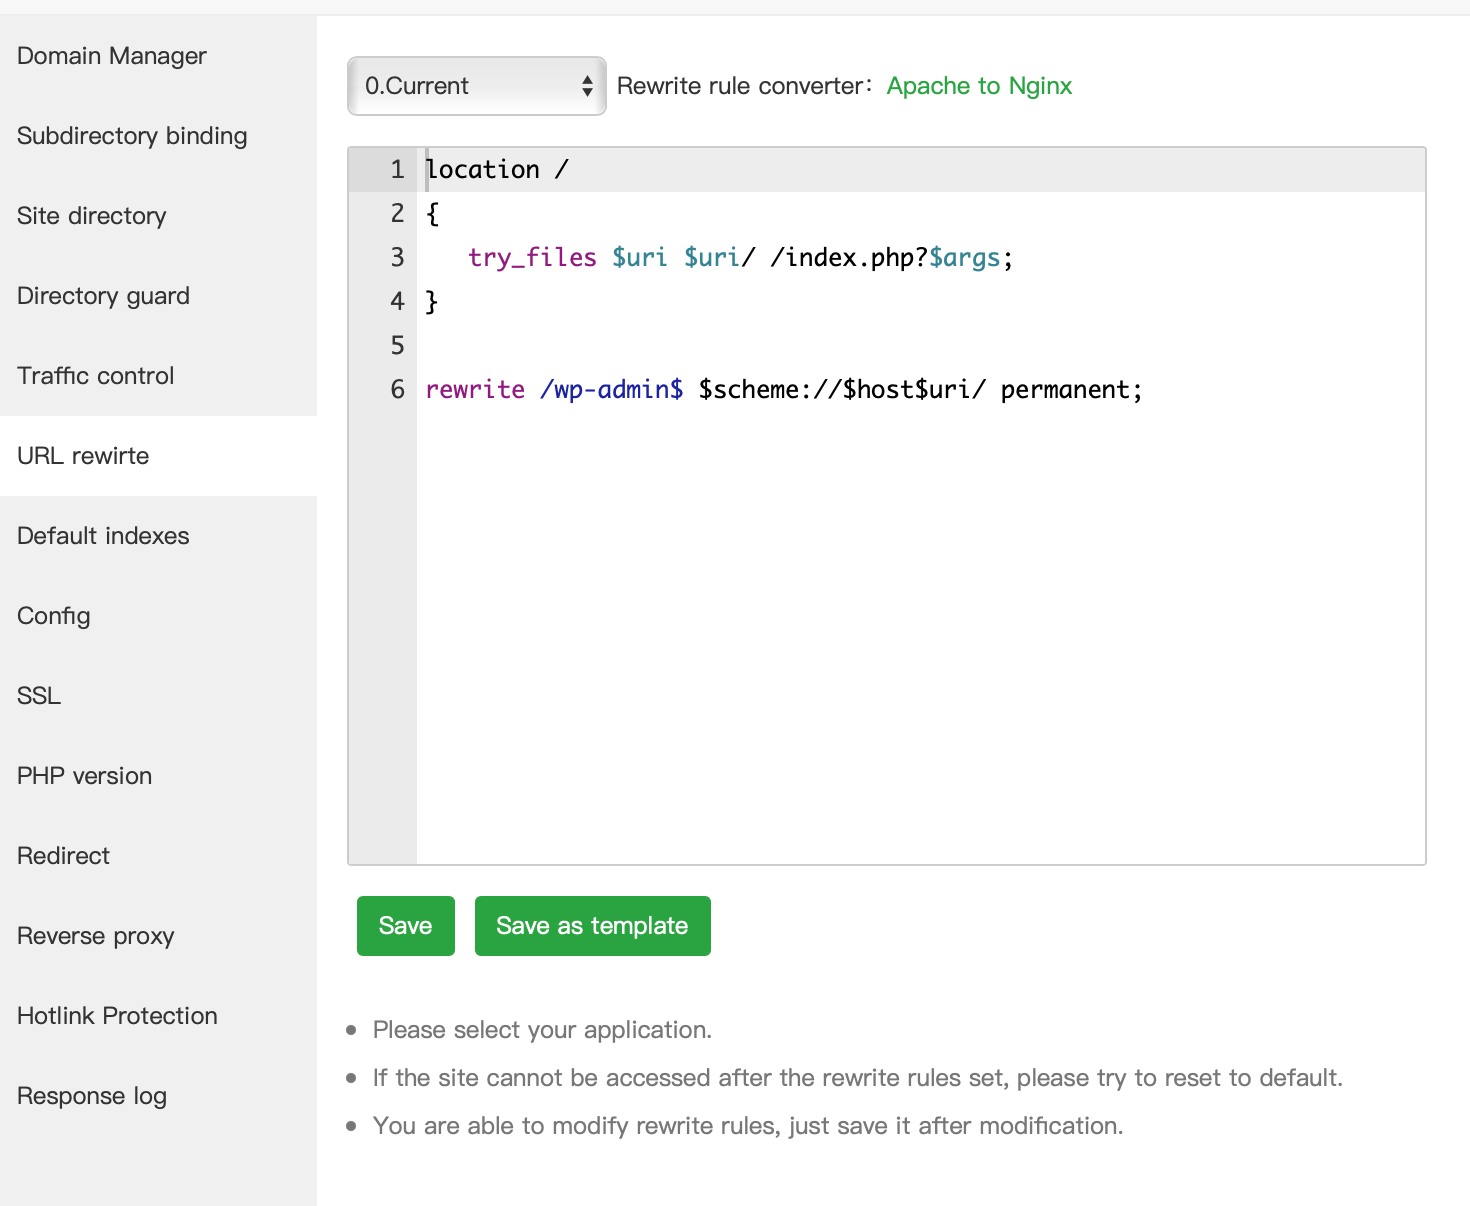Image resolution: width=1470 pixels, height=1206 pixels.
Task: Open the Config sidebar item
Action: pyautogui.click(x=54, y=616)
